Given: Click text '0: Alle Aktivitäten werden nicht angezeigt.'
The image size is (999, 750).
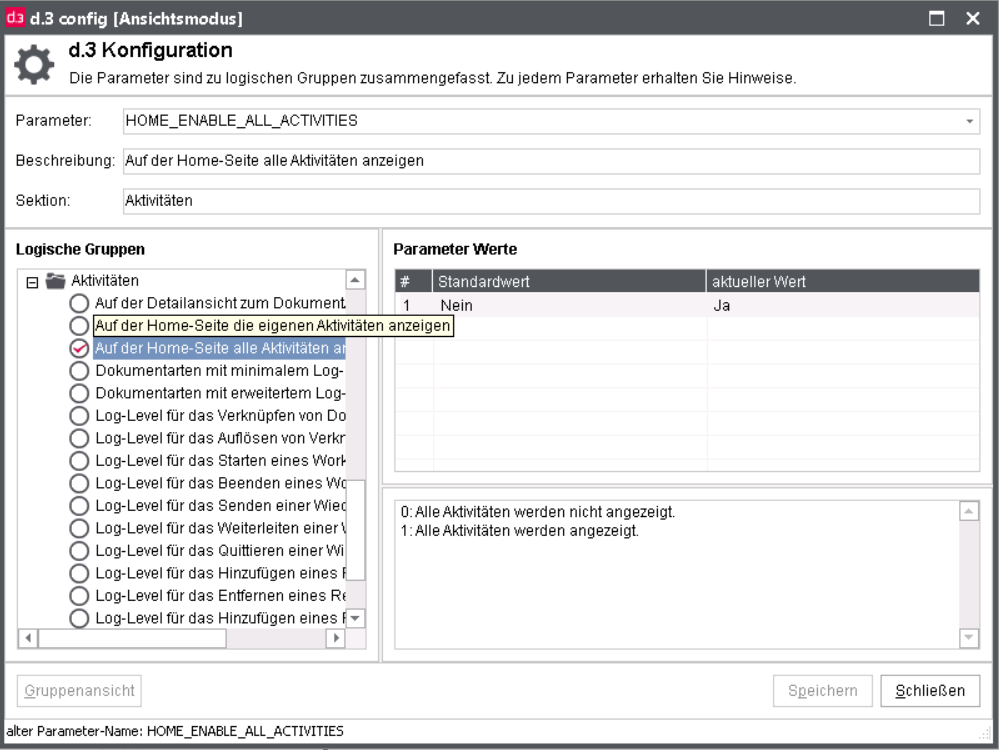Looking at the screenshot, I should pos(538,512).
